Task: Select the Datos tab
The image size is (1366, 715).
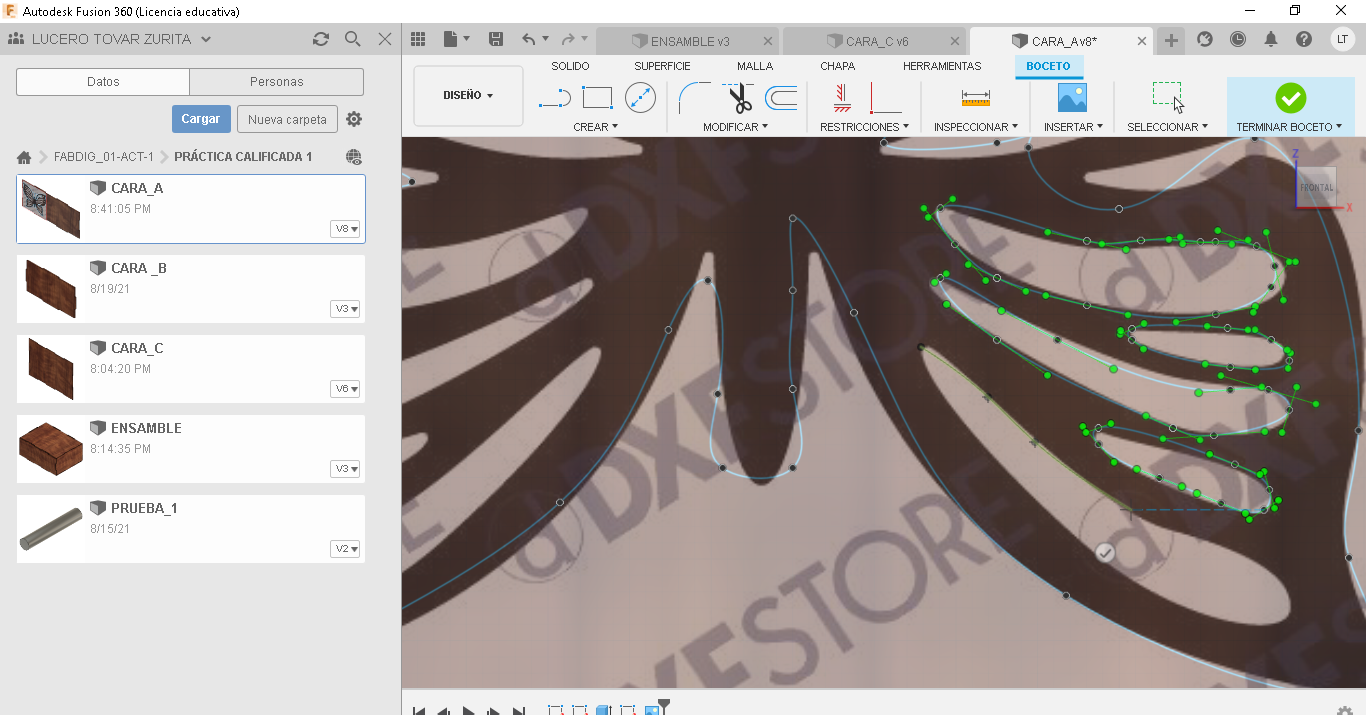Action: 103,82
